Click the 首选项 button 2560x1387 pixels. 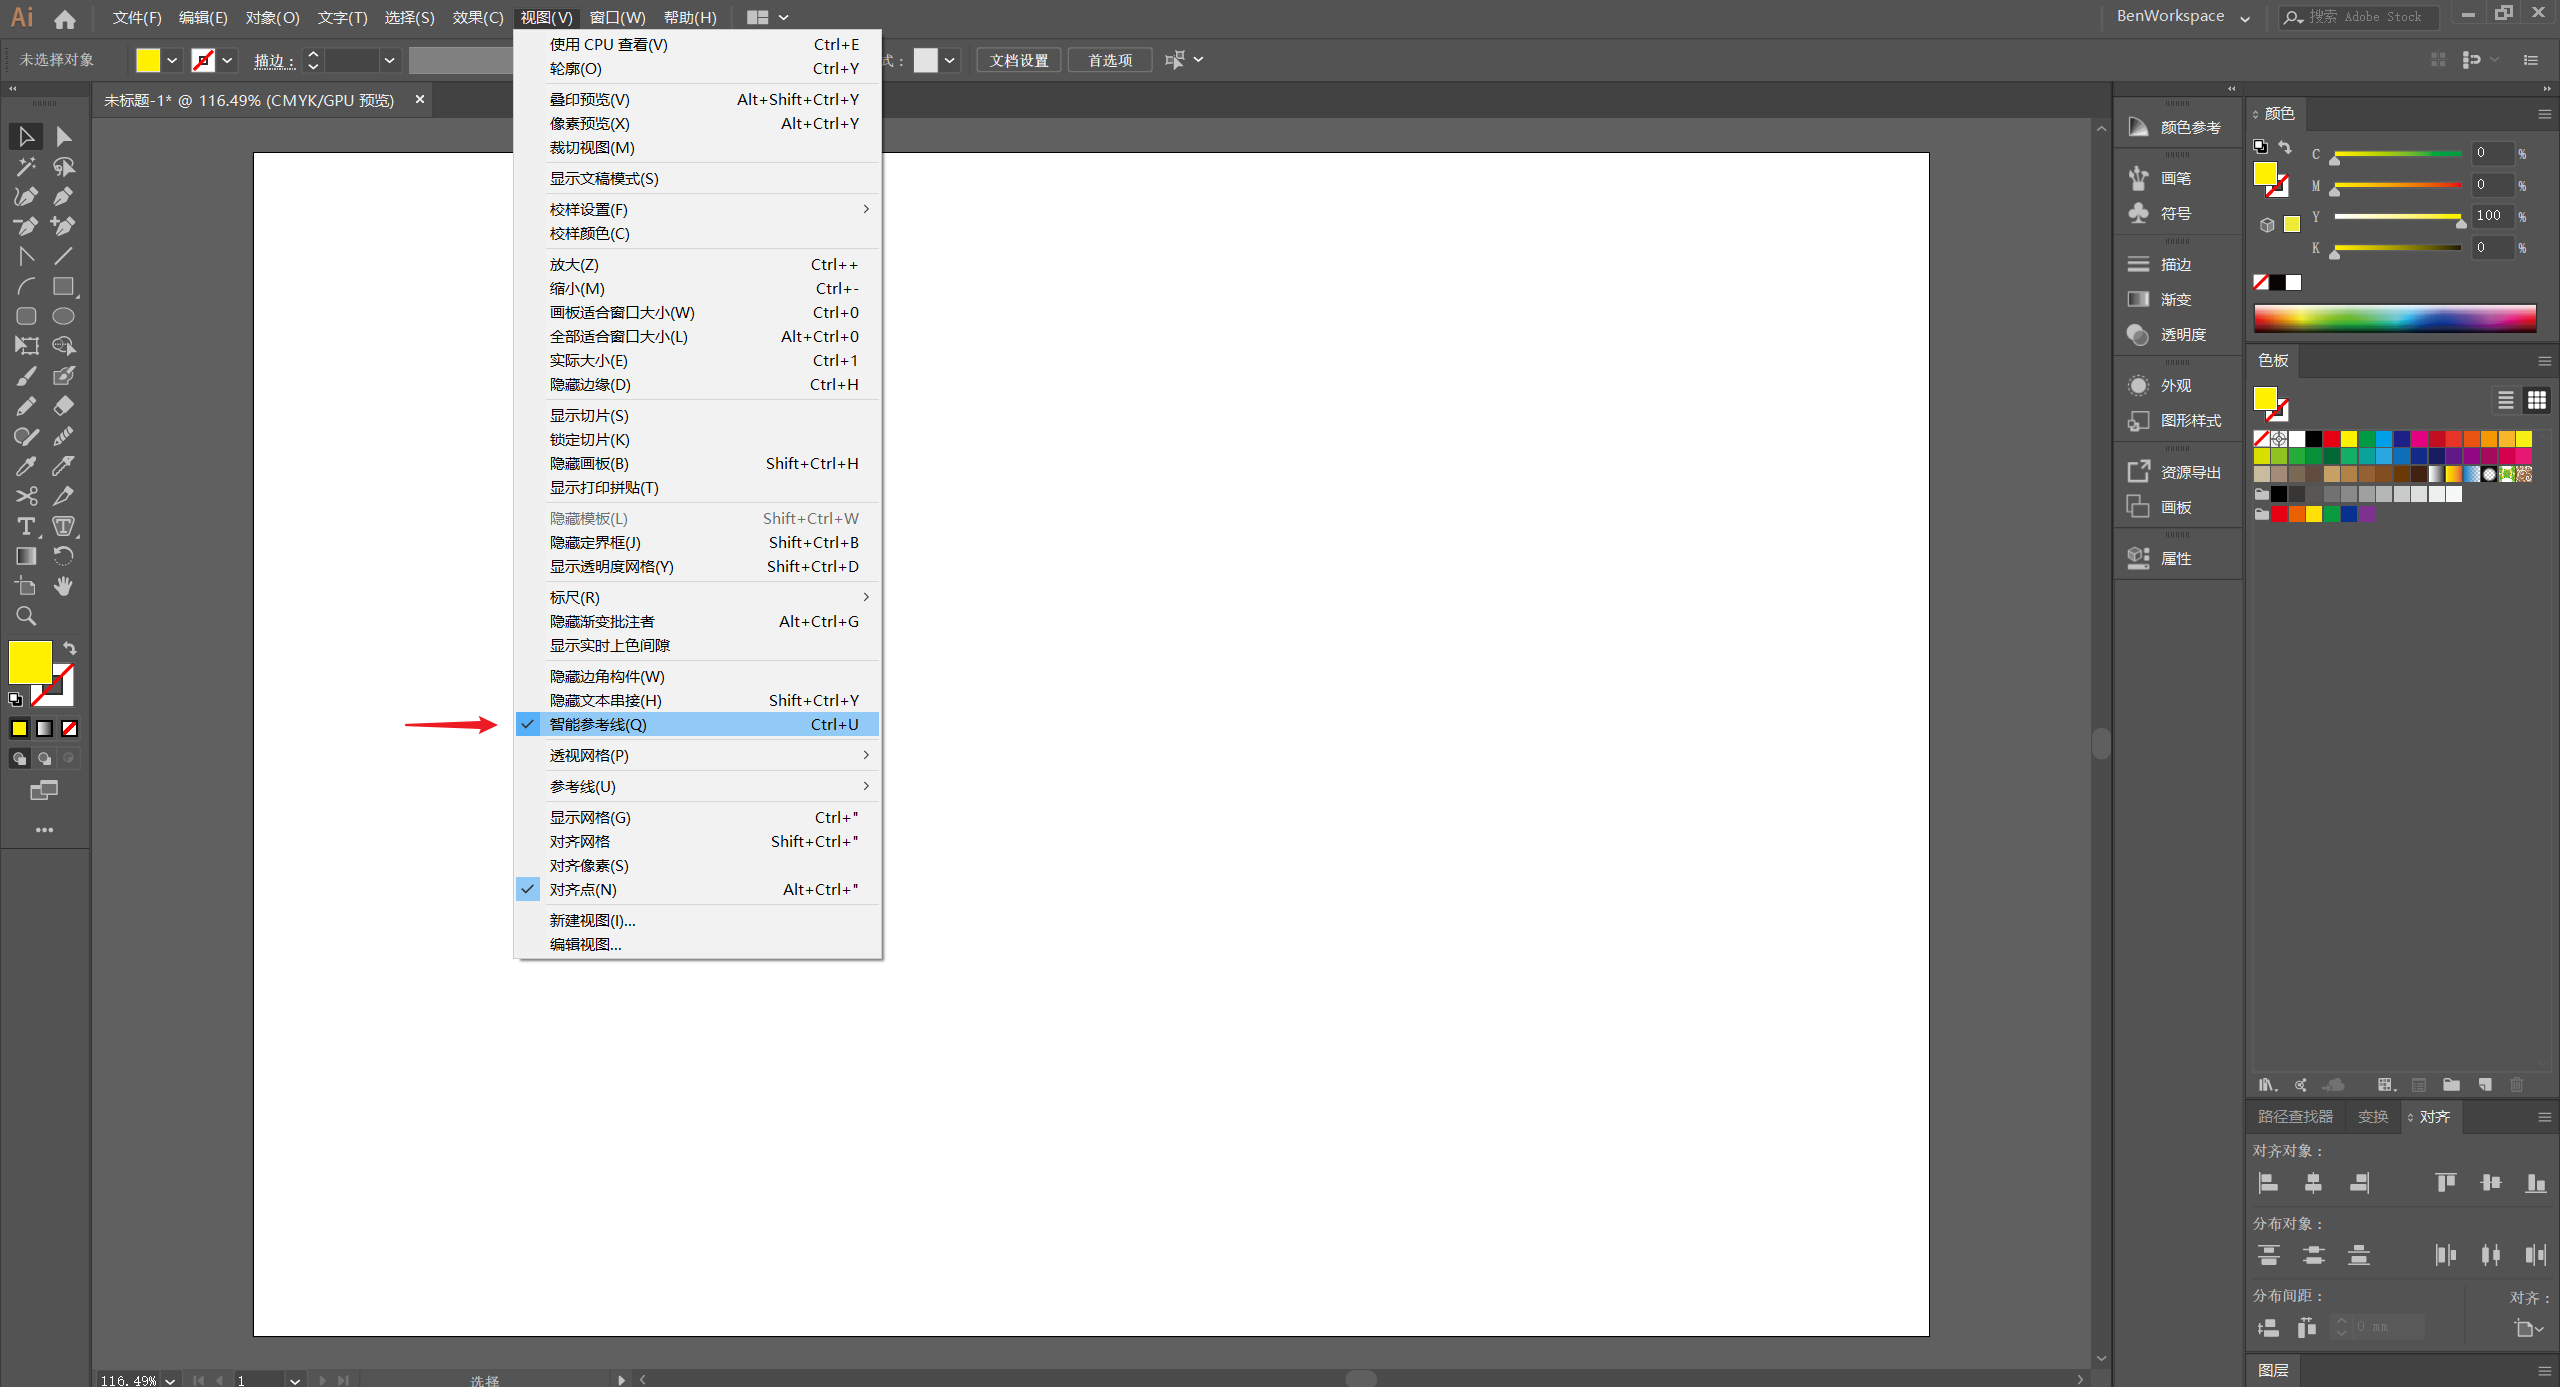click(x=1110, y=60)
